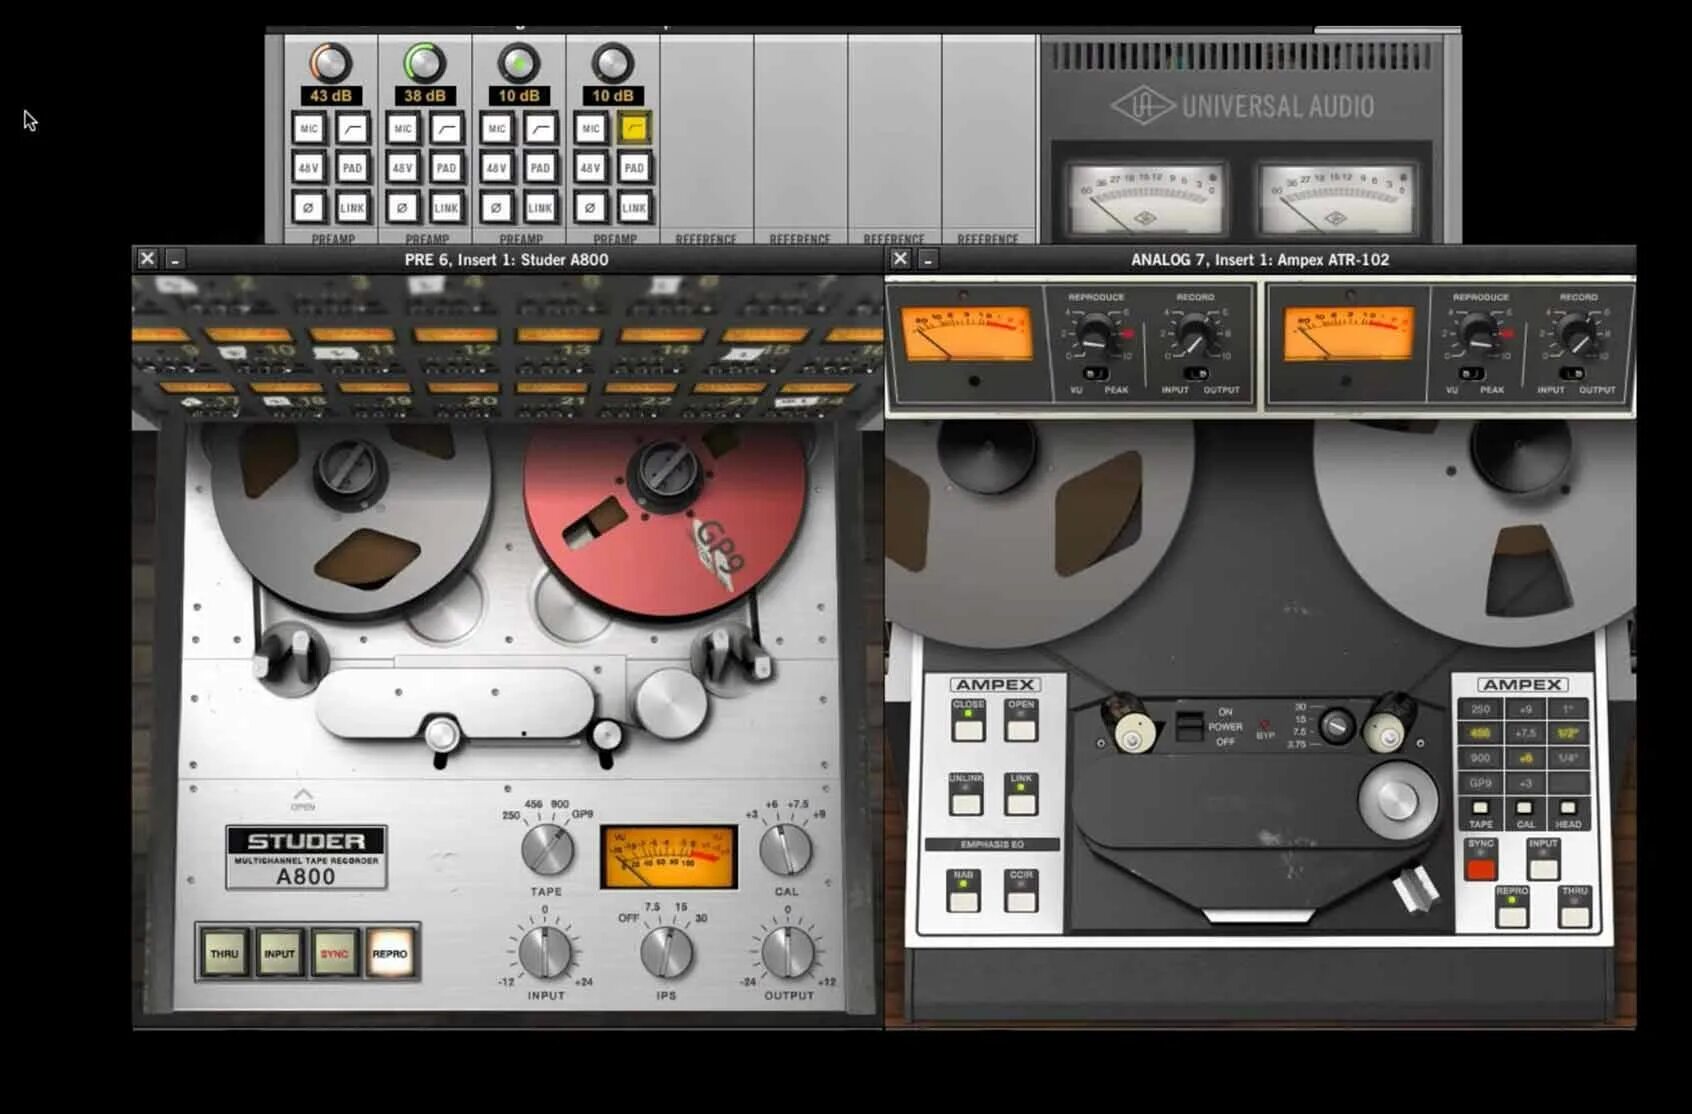The width and height of the screenshot is (1692, 1114).
Task: Switch the Ampex power switch
Action: coord(1189,726)
